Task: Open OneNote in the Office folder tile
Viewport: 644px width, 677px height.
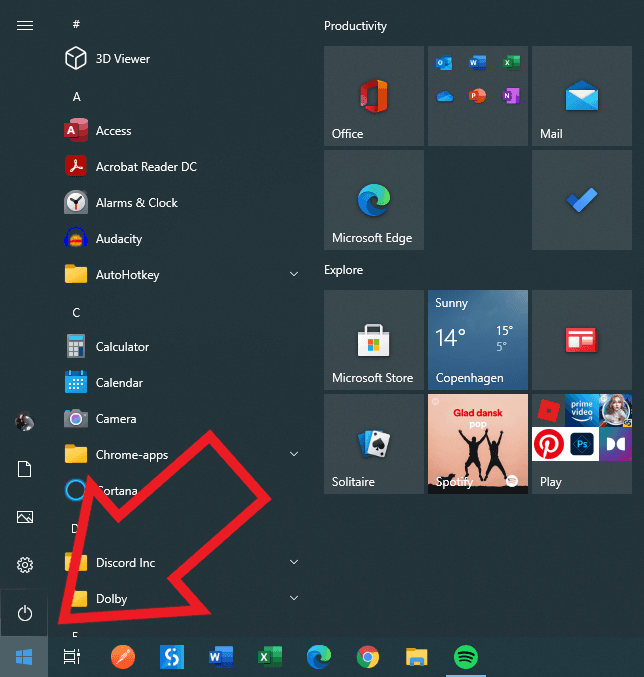Action: 511,95
